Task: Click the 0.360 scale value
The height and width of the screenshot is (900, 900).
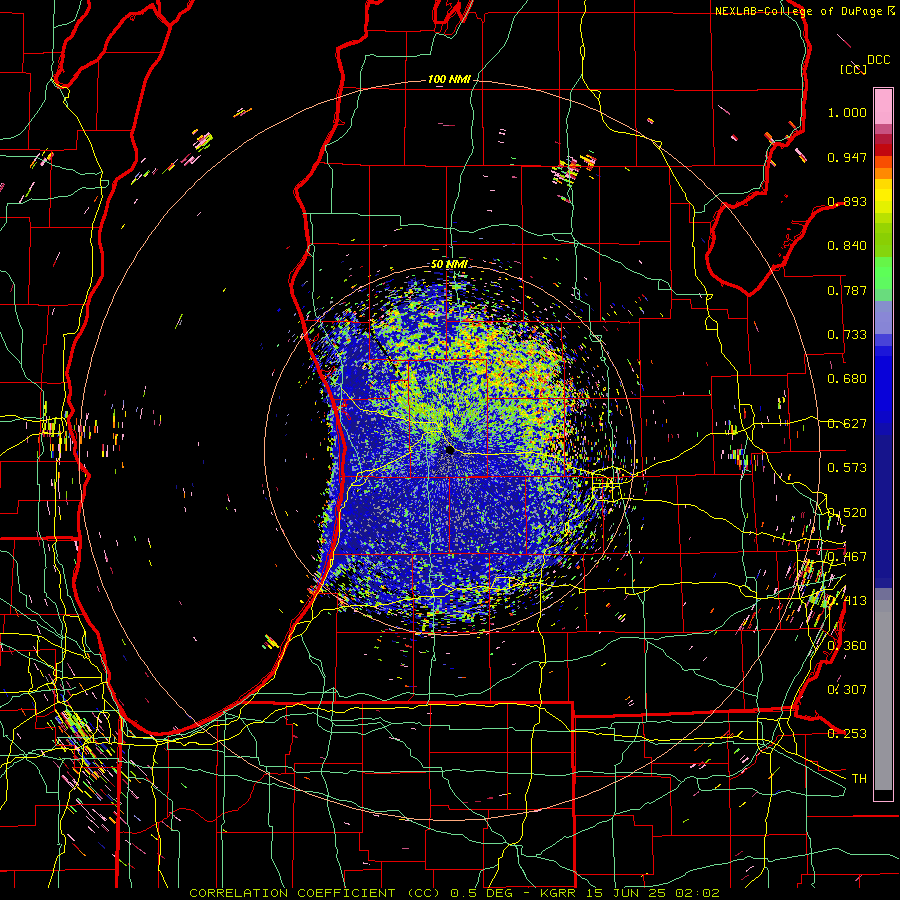Action: pos(847,646)
